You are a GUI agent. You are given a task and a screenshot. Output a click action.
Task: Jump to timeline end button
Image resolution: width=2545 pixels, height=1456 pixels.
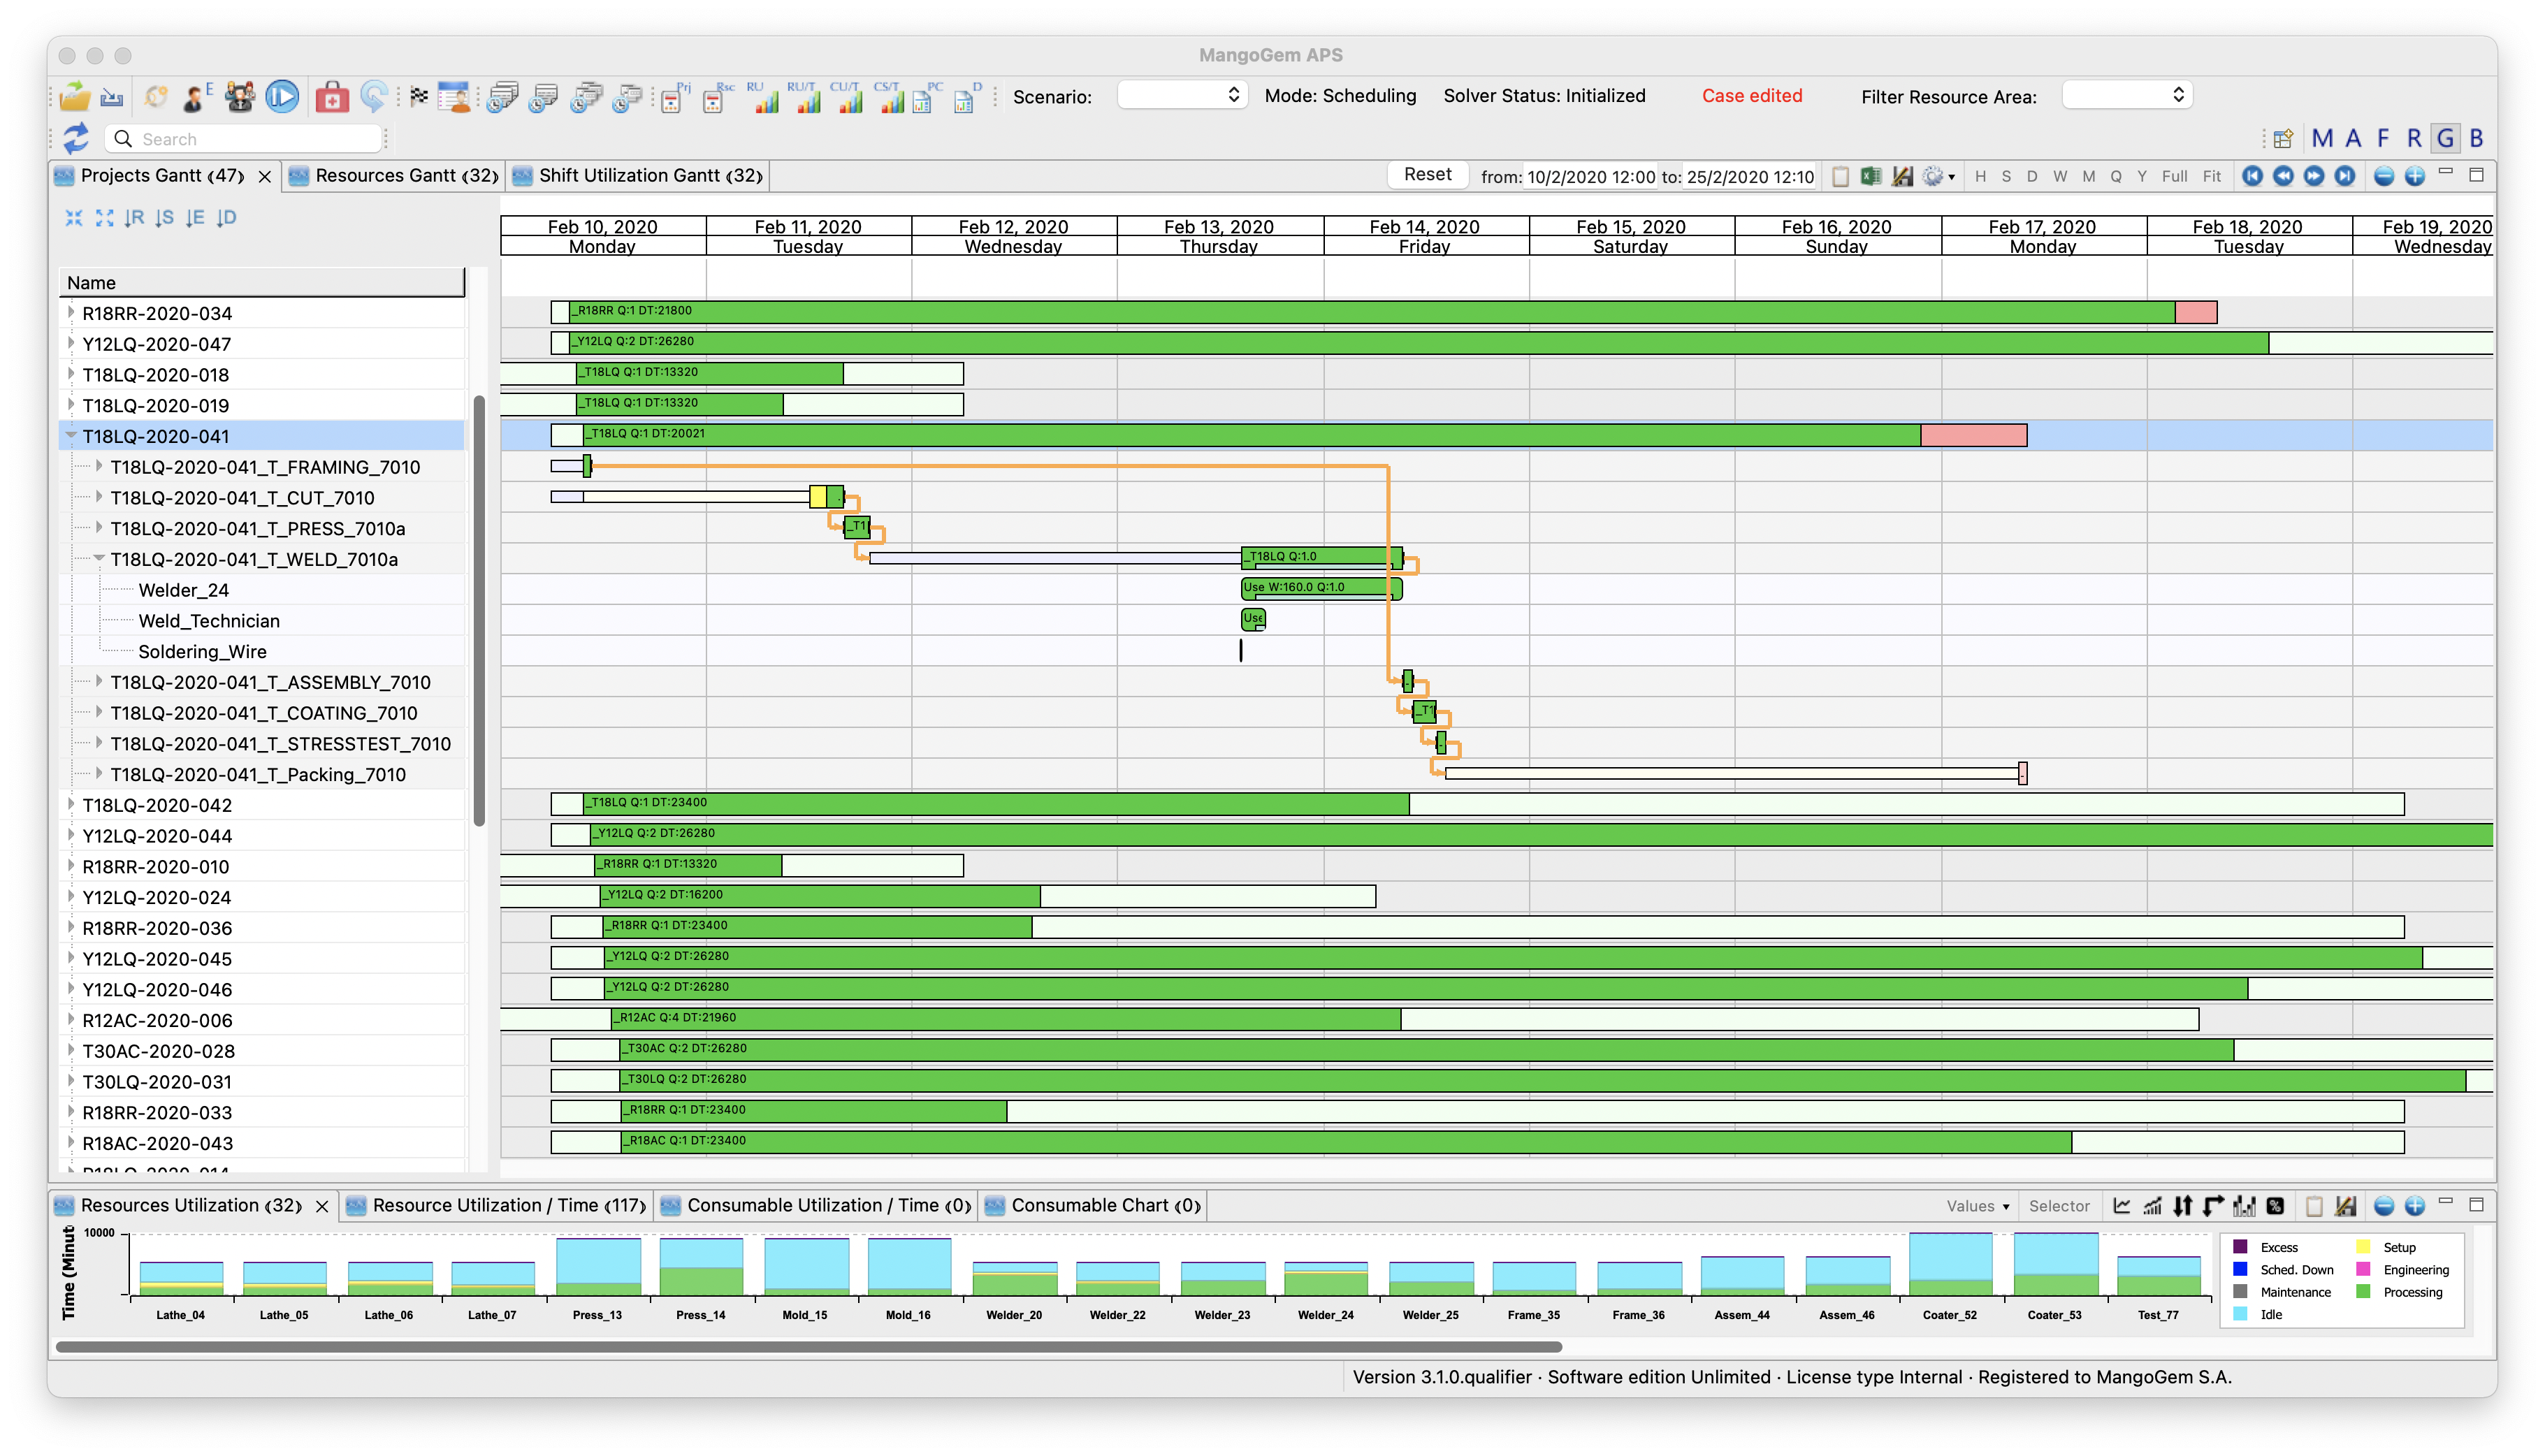click(2345, 176)
